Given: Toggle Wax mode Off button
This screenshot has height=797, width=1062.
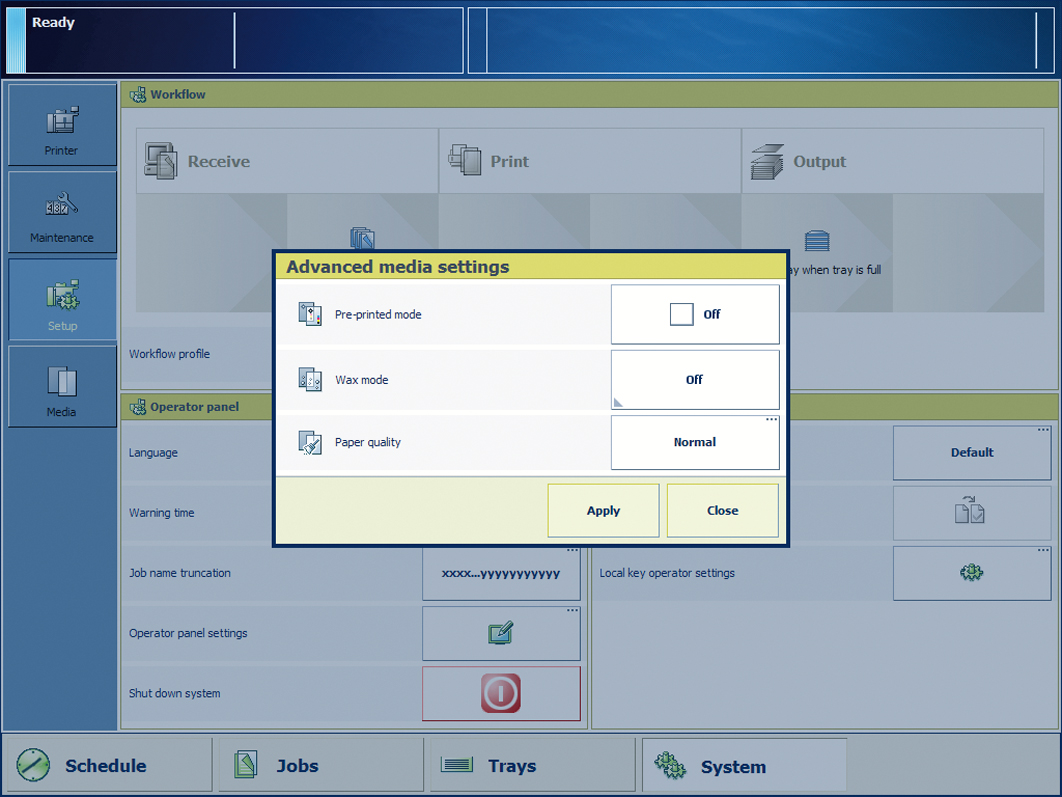Looking at the screenshot, I should pyautogui.click(x=695, y=380).
